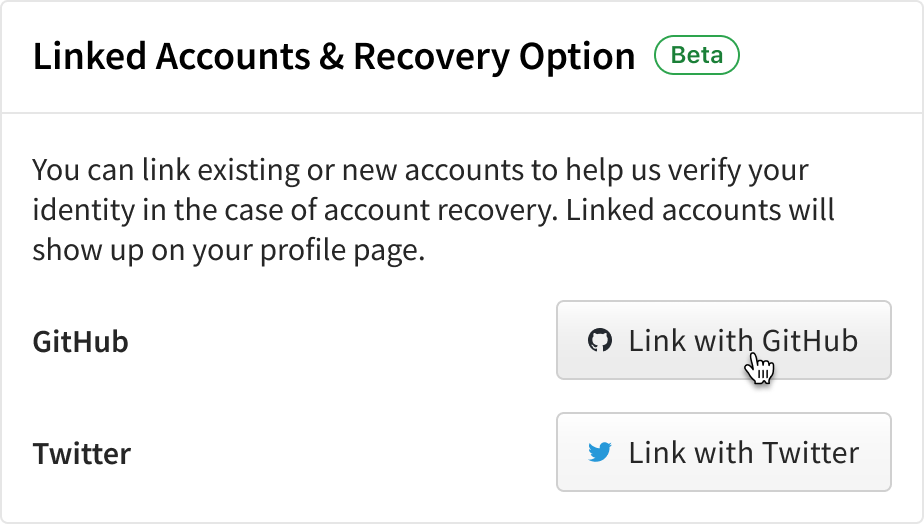The image size is (924, 524).
Task: Click the Twitter bird icon
Action: tap(600, 453)
